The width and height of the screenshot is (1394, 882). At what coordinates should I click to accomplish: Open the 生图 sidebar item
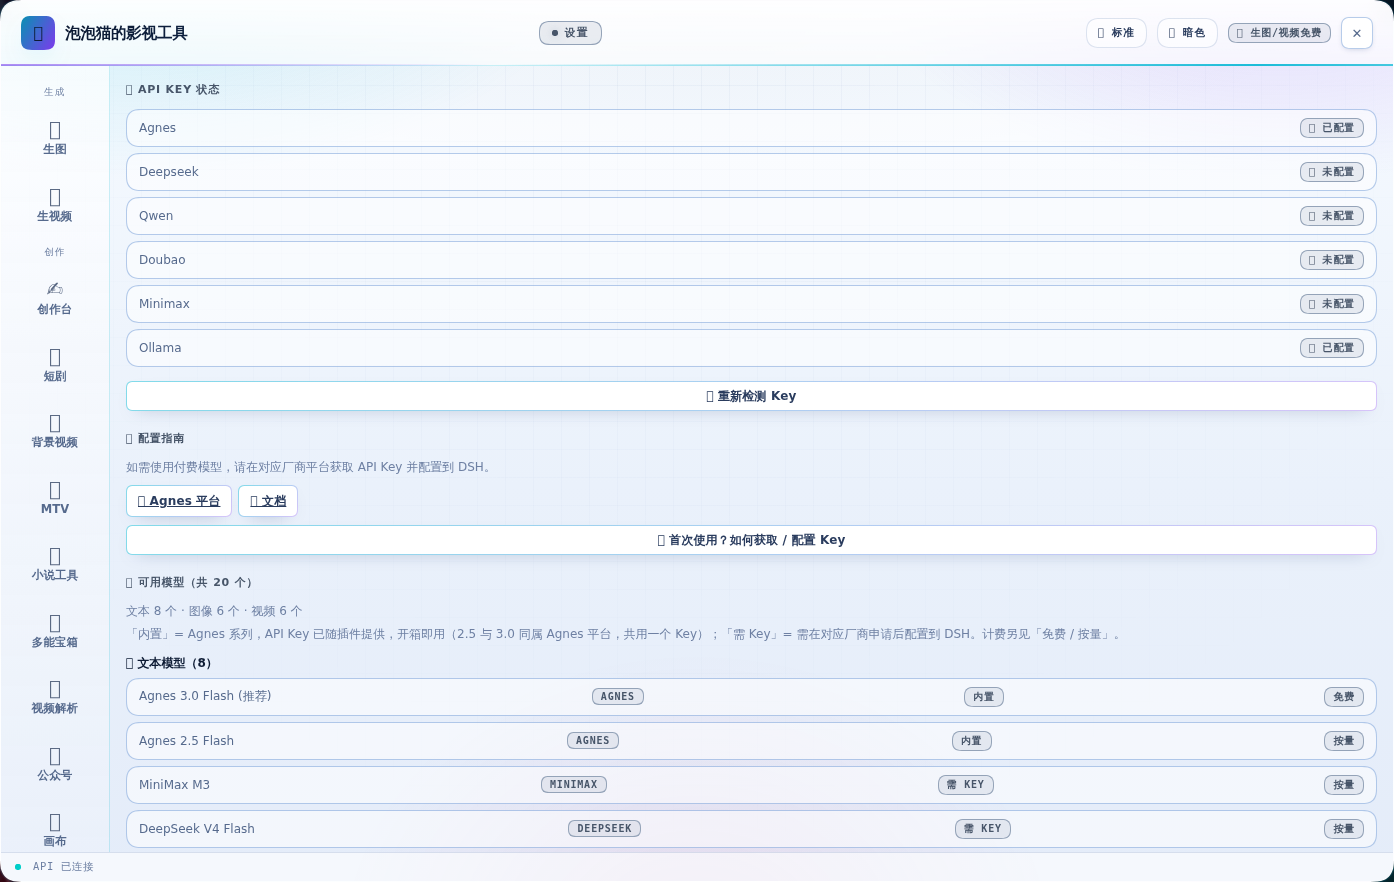pyautogui.click(x=55, y=138)
